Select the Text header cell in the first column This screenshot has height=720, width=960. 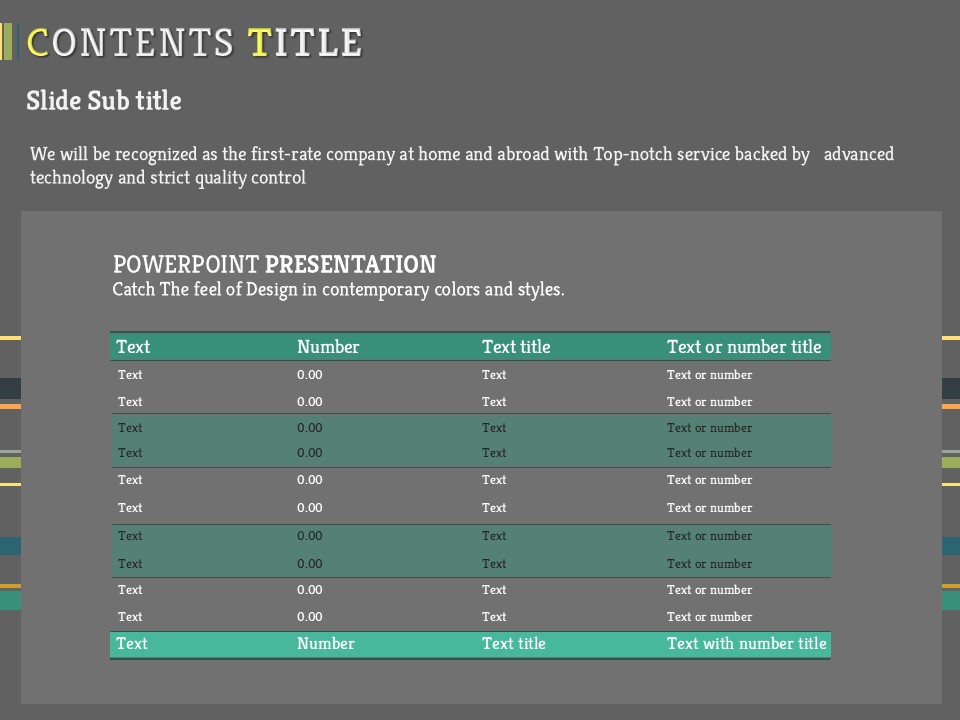tap(133, 347)
